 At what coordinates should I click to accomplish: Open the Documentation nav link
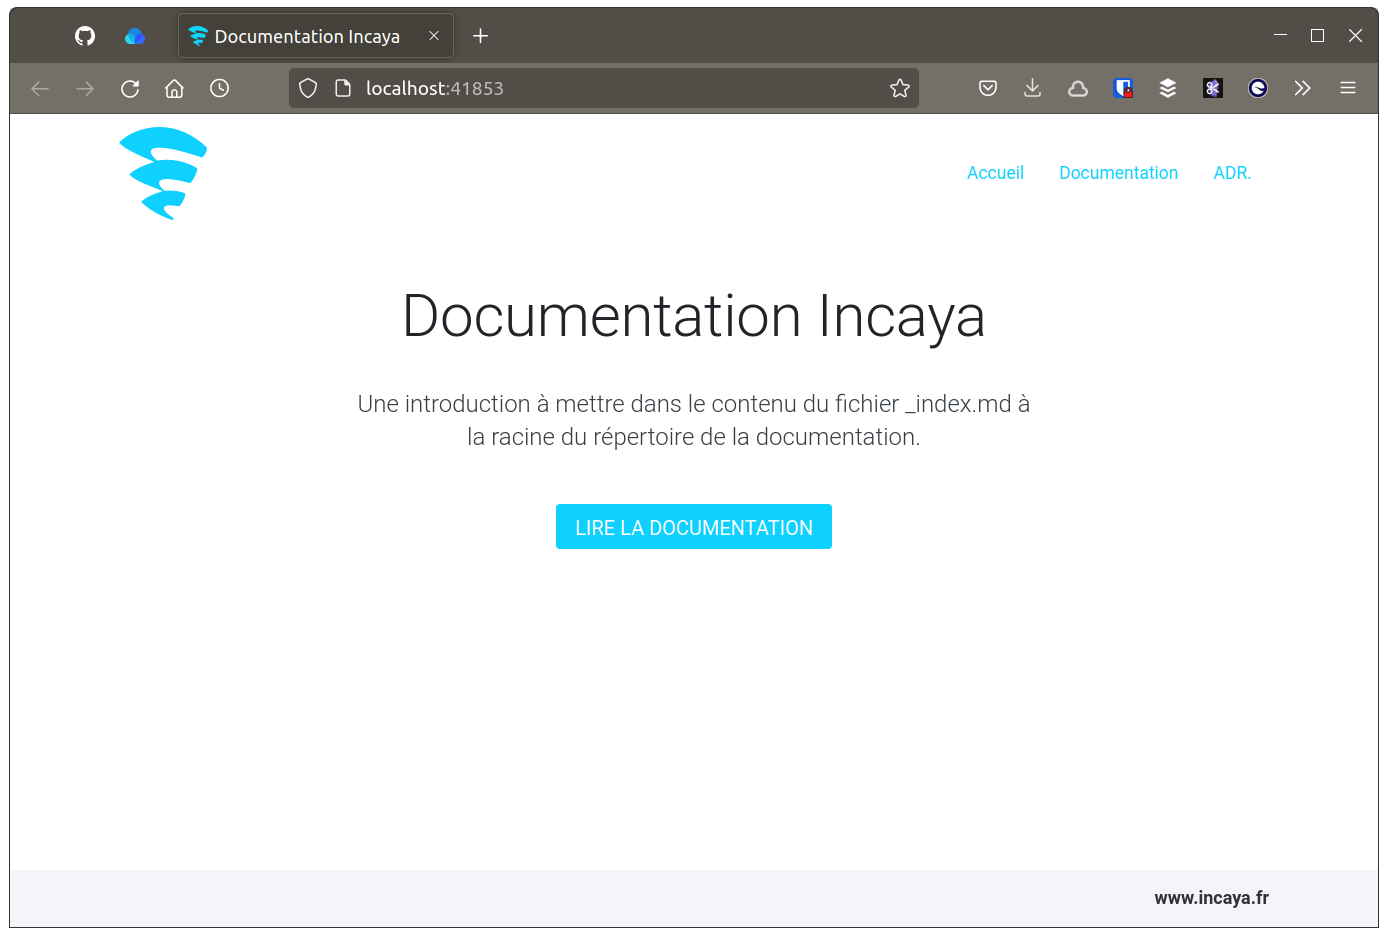tap(1119, 173)
